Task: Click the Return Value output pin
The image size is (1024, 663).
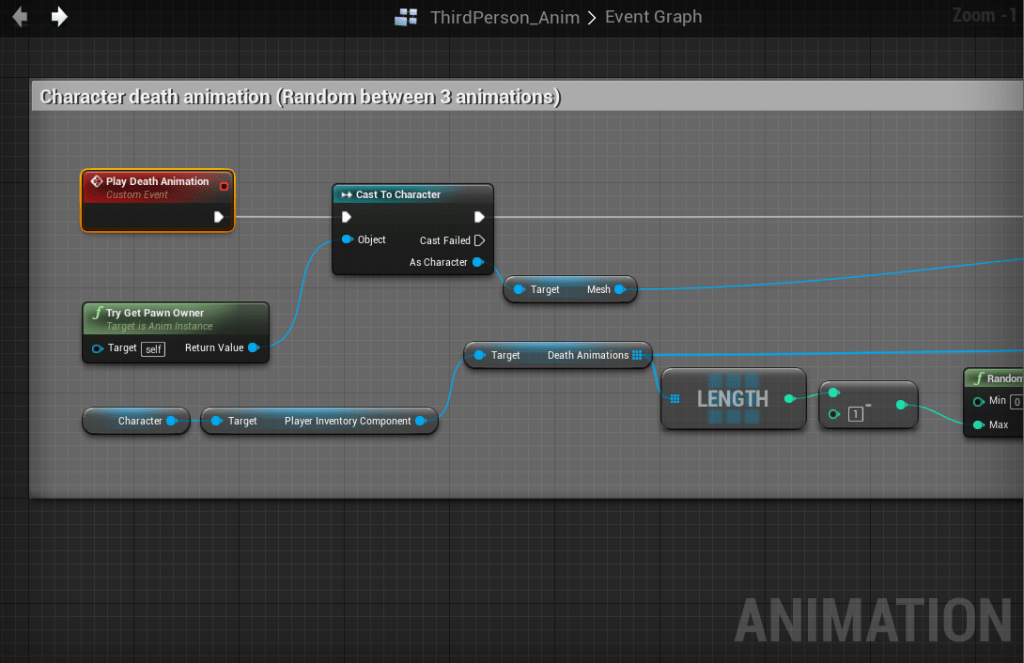Action: 253,348
